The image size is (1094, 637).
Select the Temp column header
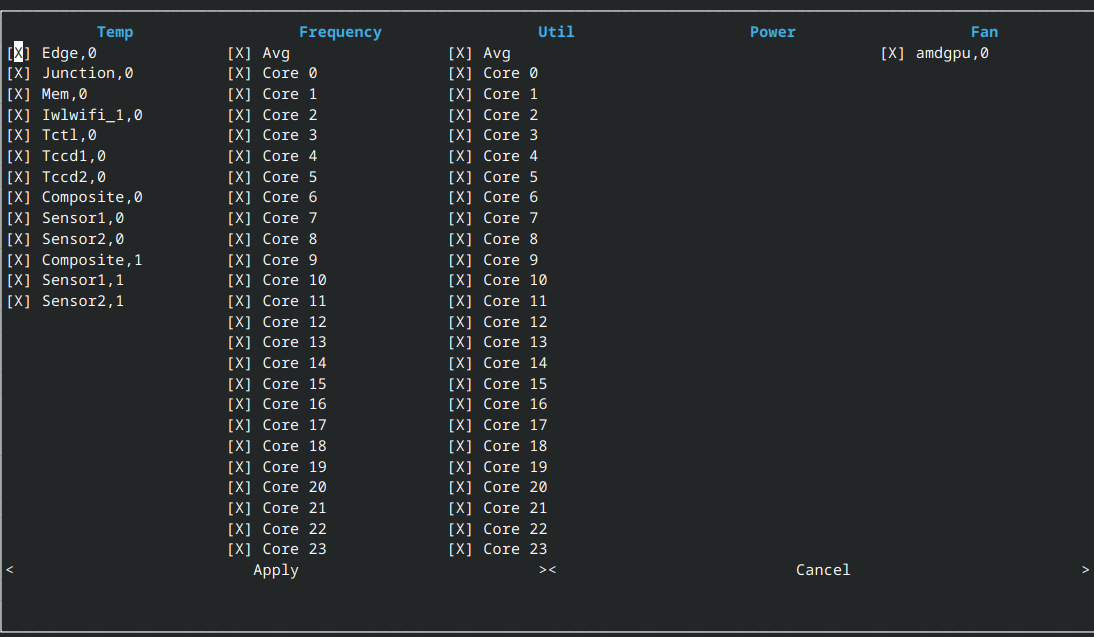point(115,32)
